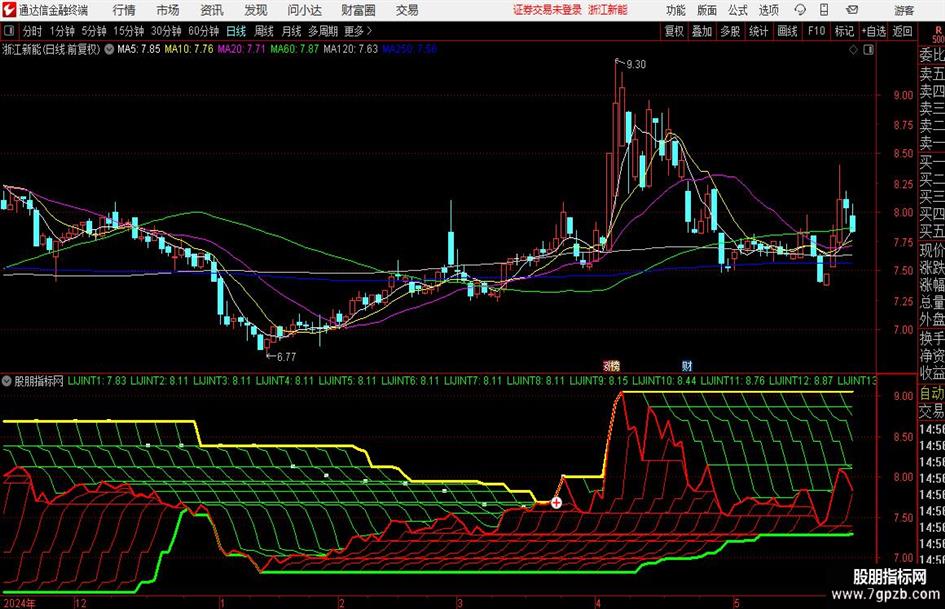Click the diamond icon above the chart
Screen dimensions: 945x609
853,49
